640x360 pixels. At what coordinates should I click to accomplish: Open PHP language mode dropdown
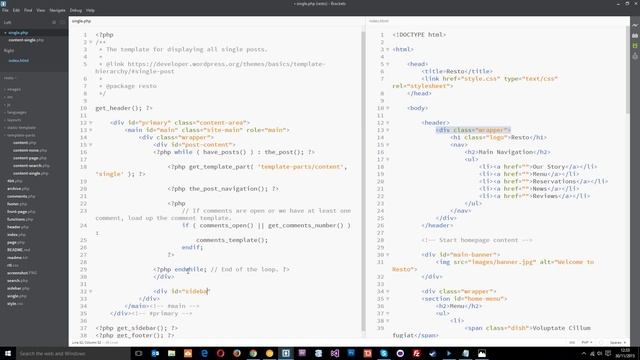click(x=587, y=343)
